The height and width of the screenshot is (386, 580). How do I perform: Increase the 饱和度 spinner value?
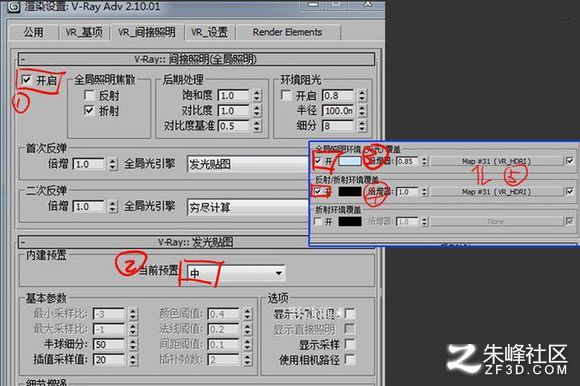pos(257,92)
